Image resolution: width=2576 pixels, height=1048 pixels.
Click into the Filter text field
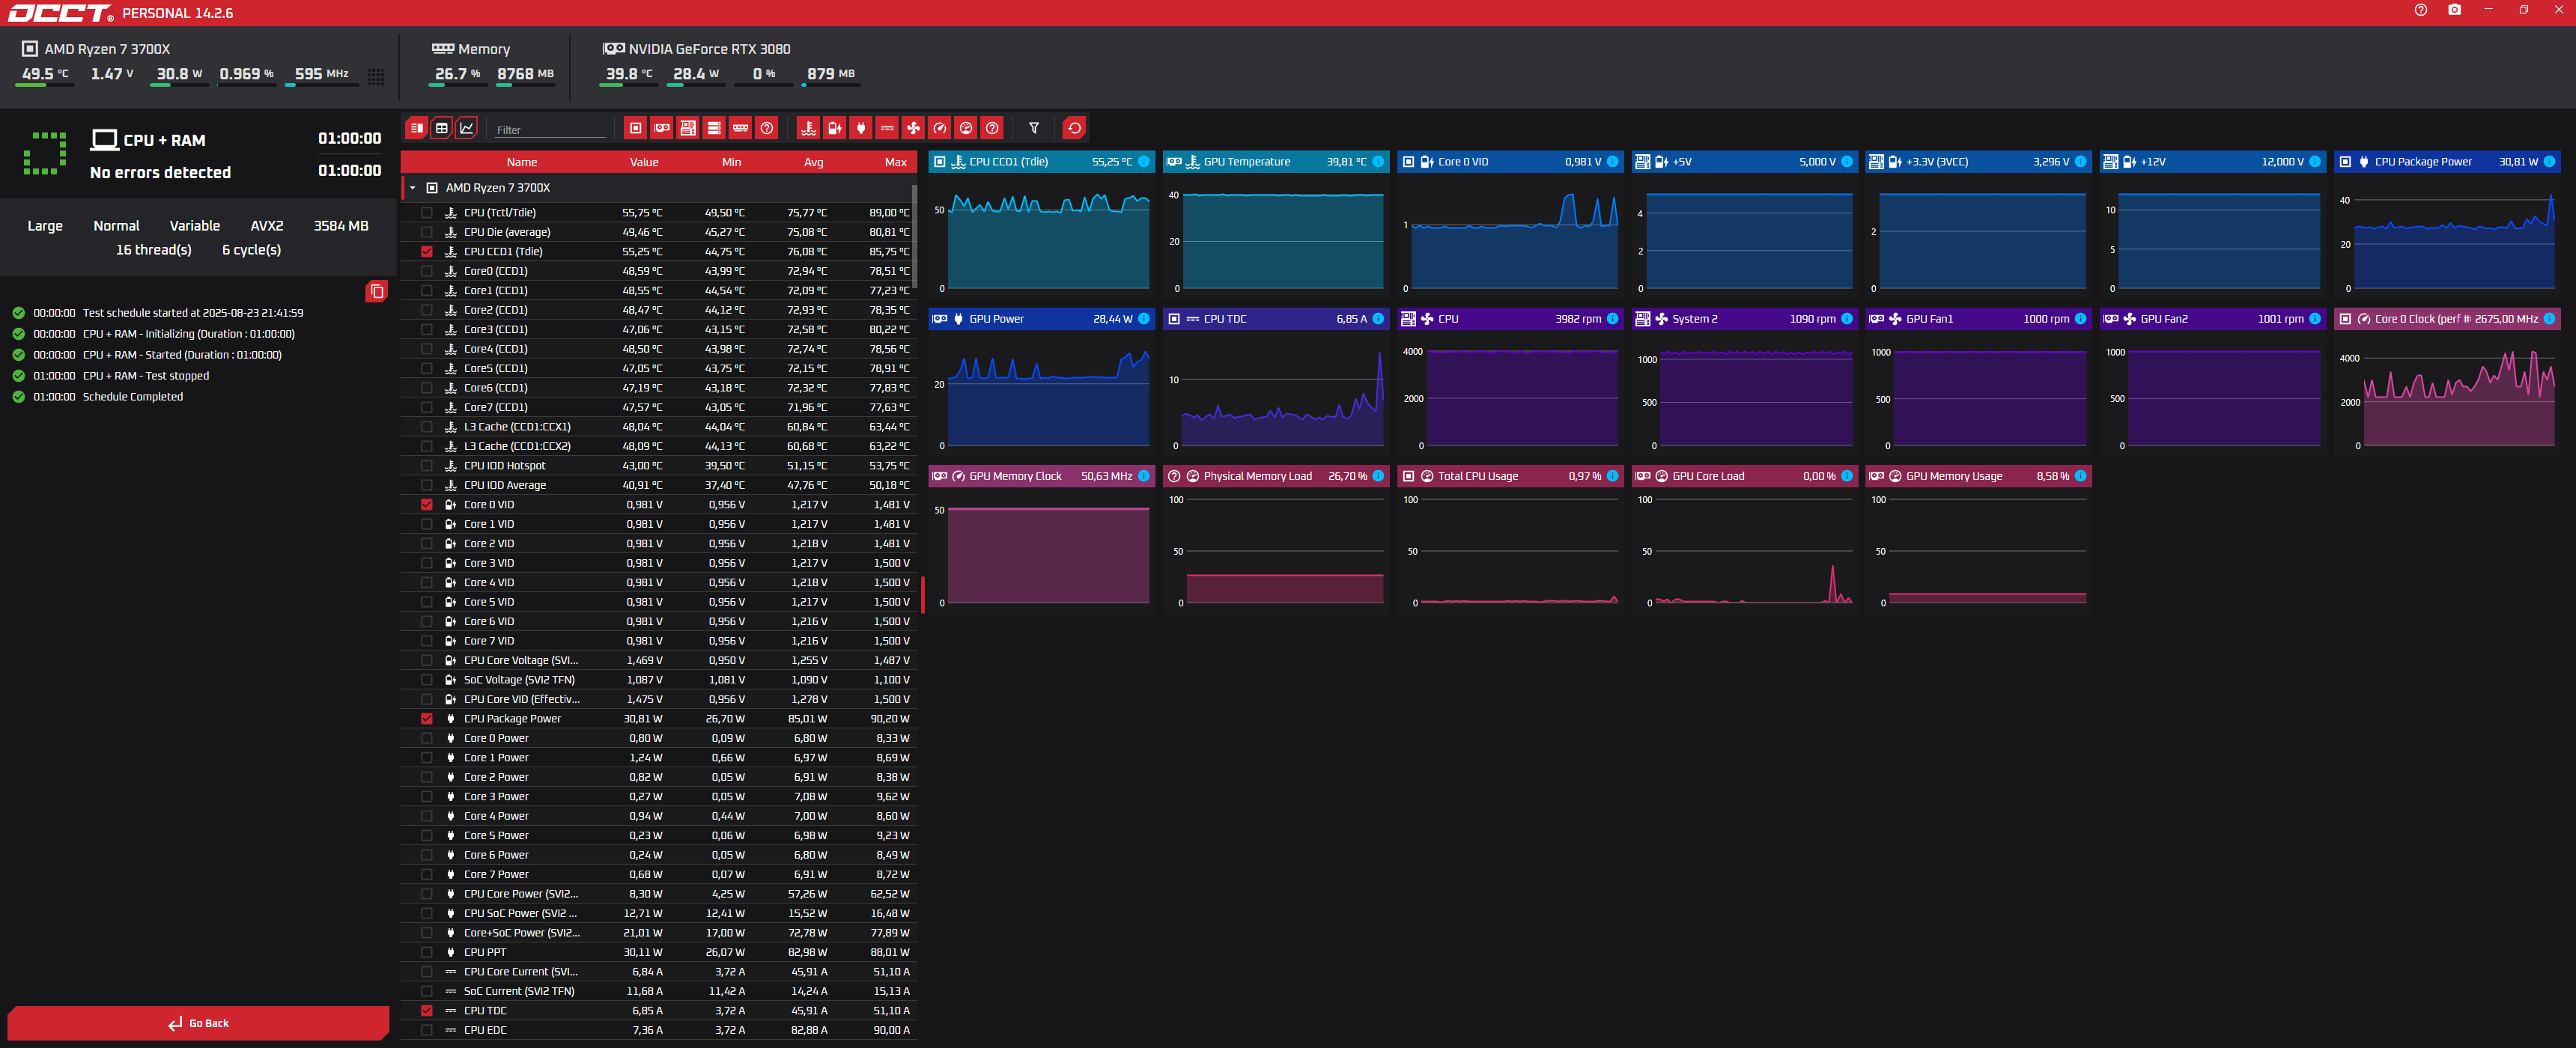550,130
